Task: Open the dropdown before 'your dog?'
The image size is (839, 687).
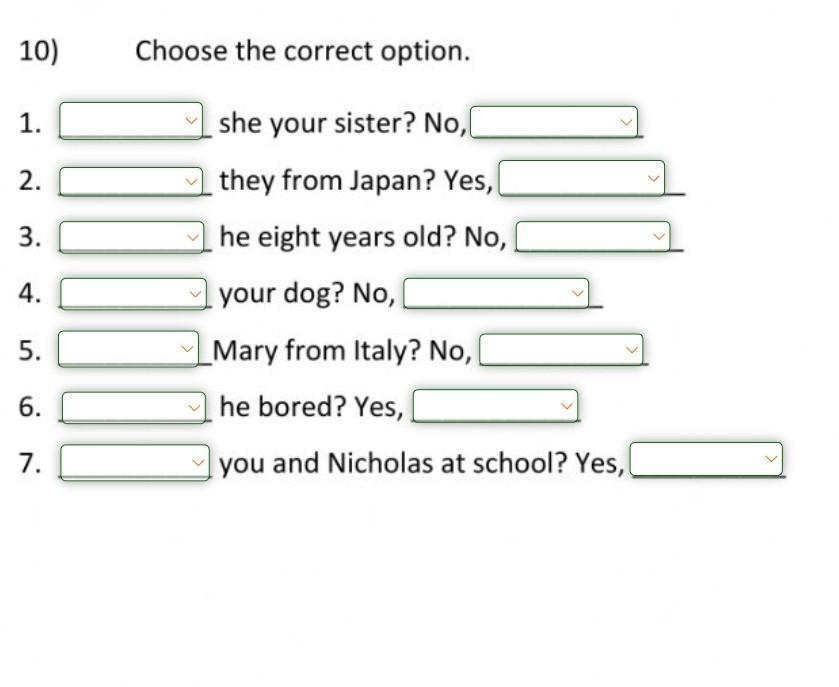Action: coord(133,293)
